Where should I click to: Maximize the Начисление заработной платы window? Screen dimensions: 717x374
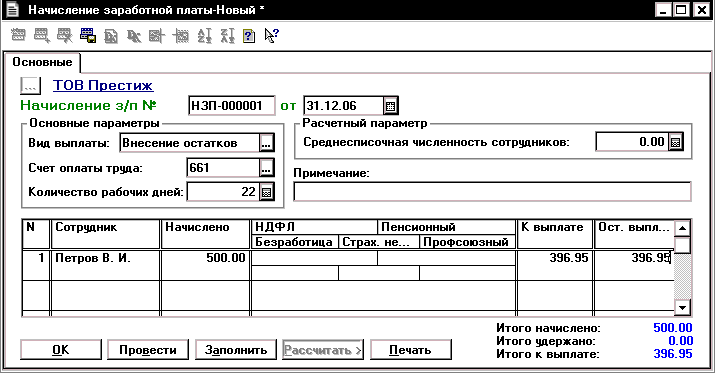681,10
